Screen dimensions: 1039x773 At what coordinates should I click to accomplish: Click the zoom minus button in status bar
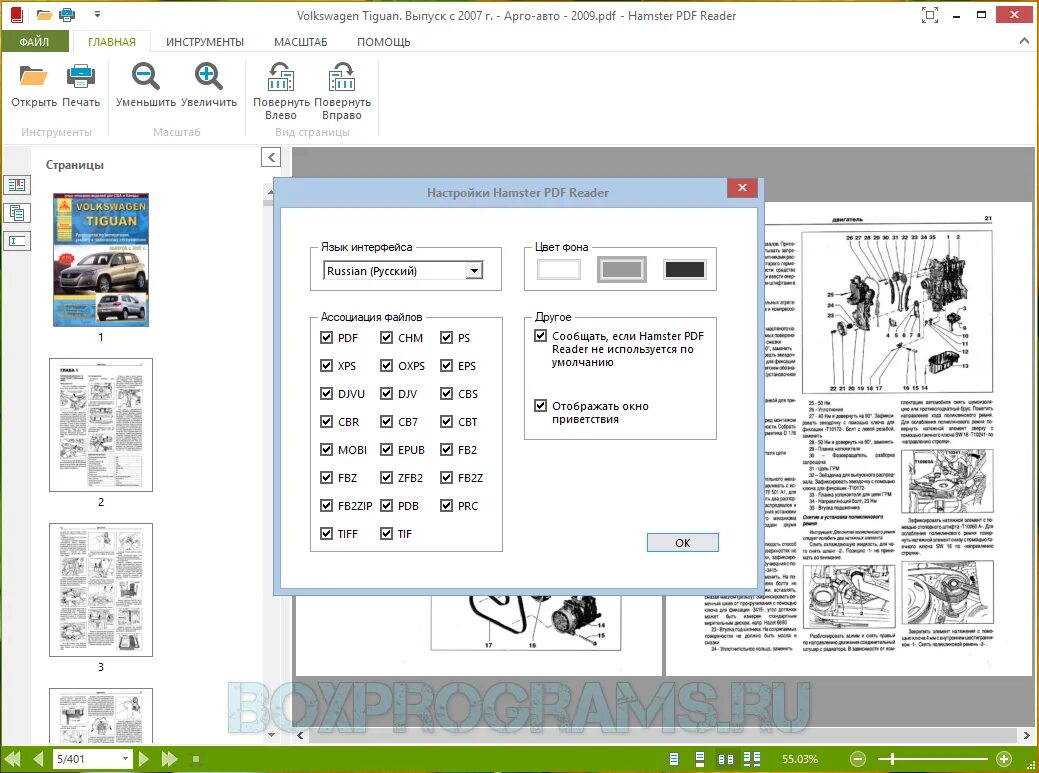[x=857, y=759]
